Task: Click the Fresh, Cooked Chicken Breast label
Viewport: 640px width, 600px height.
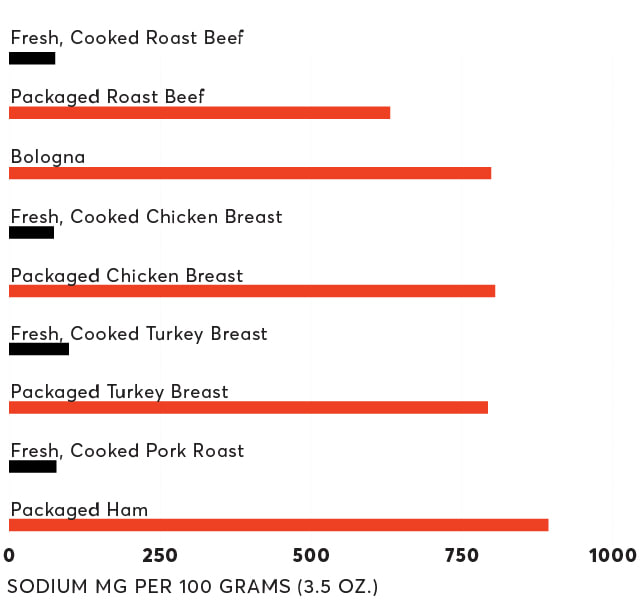Action: tap(146, 217)
